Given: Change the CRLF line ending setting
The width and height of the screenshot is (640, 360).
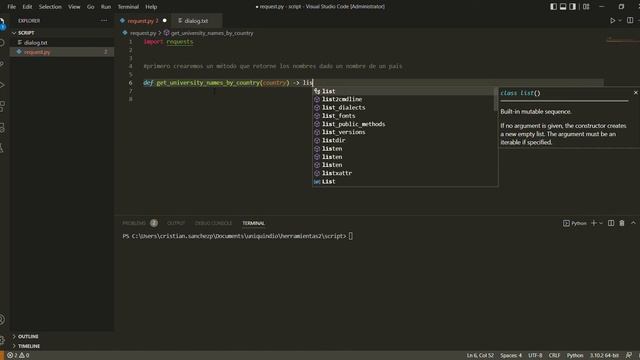Looking at the screenshot, I should (x=554, y=356).
